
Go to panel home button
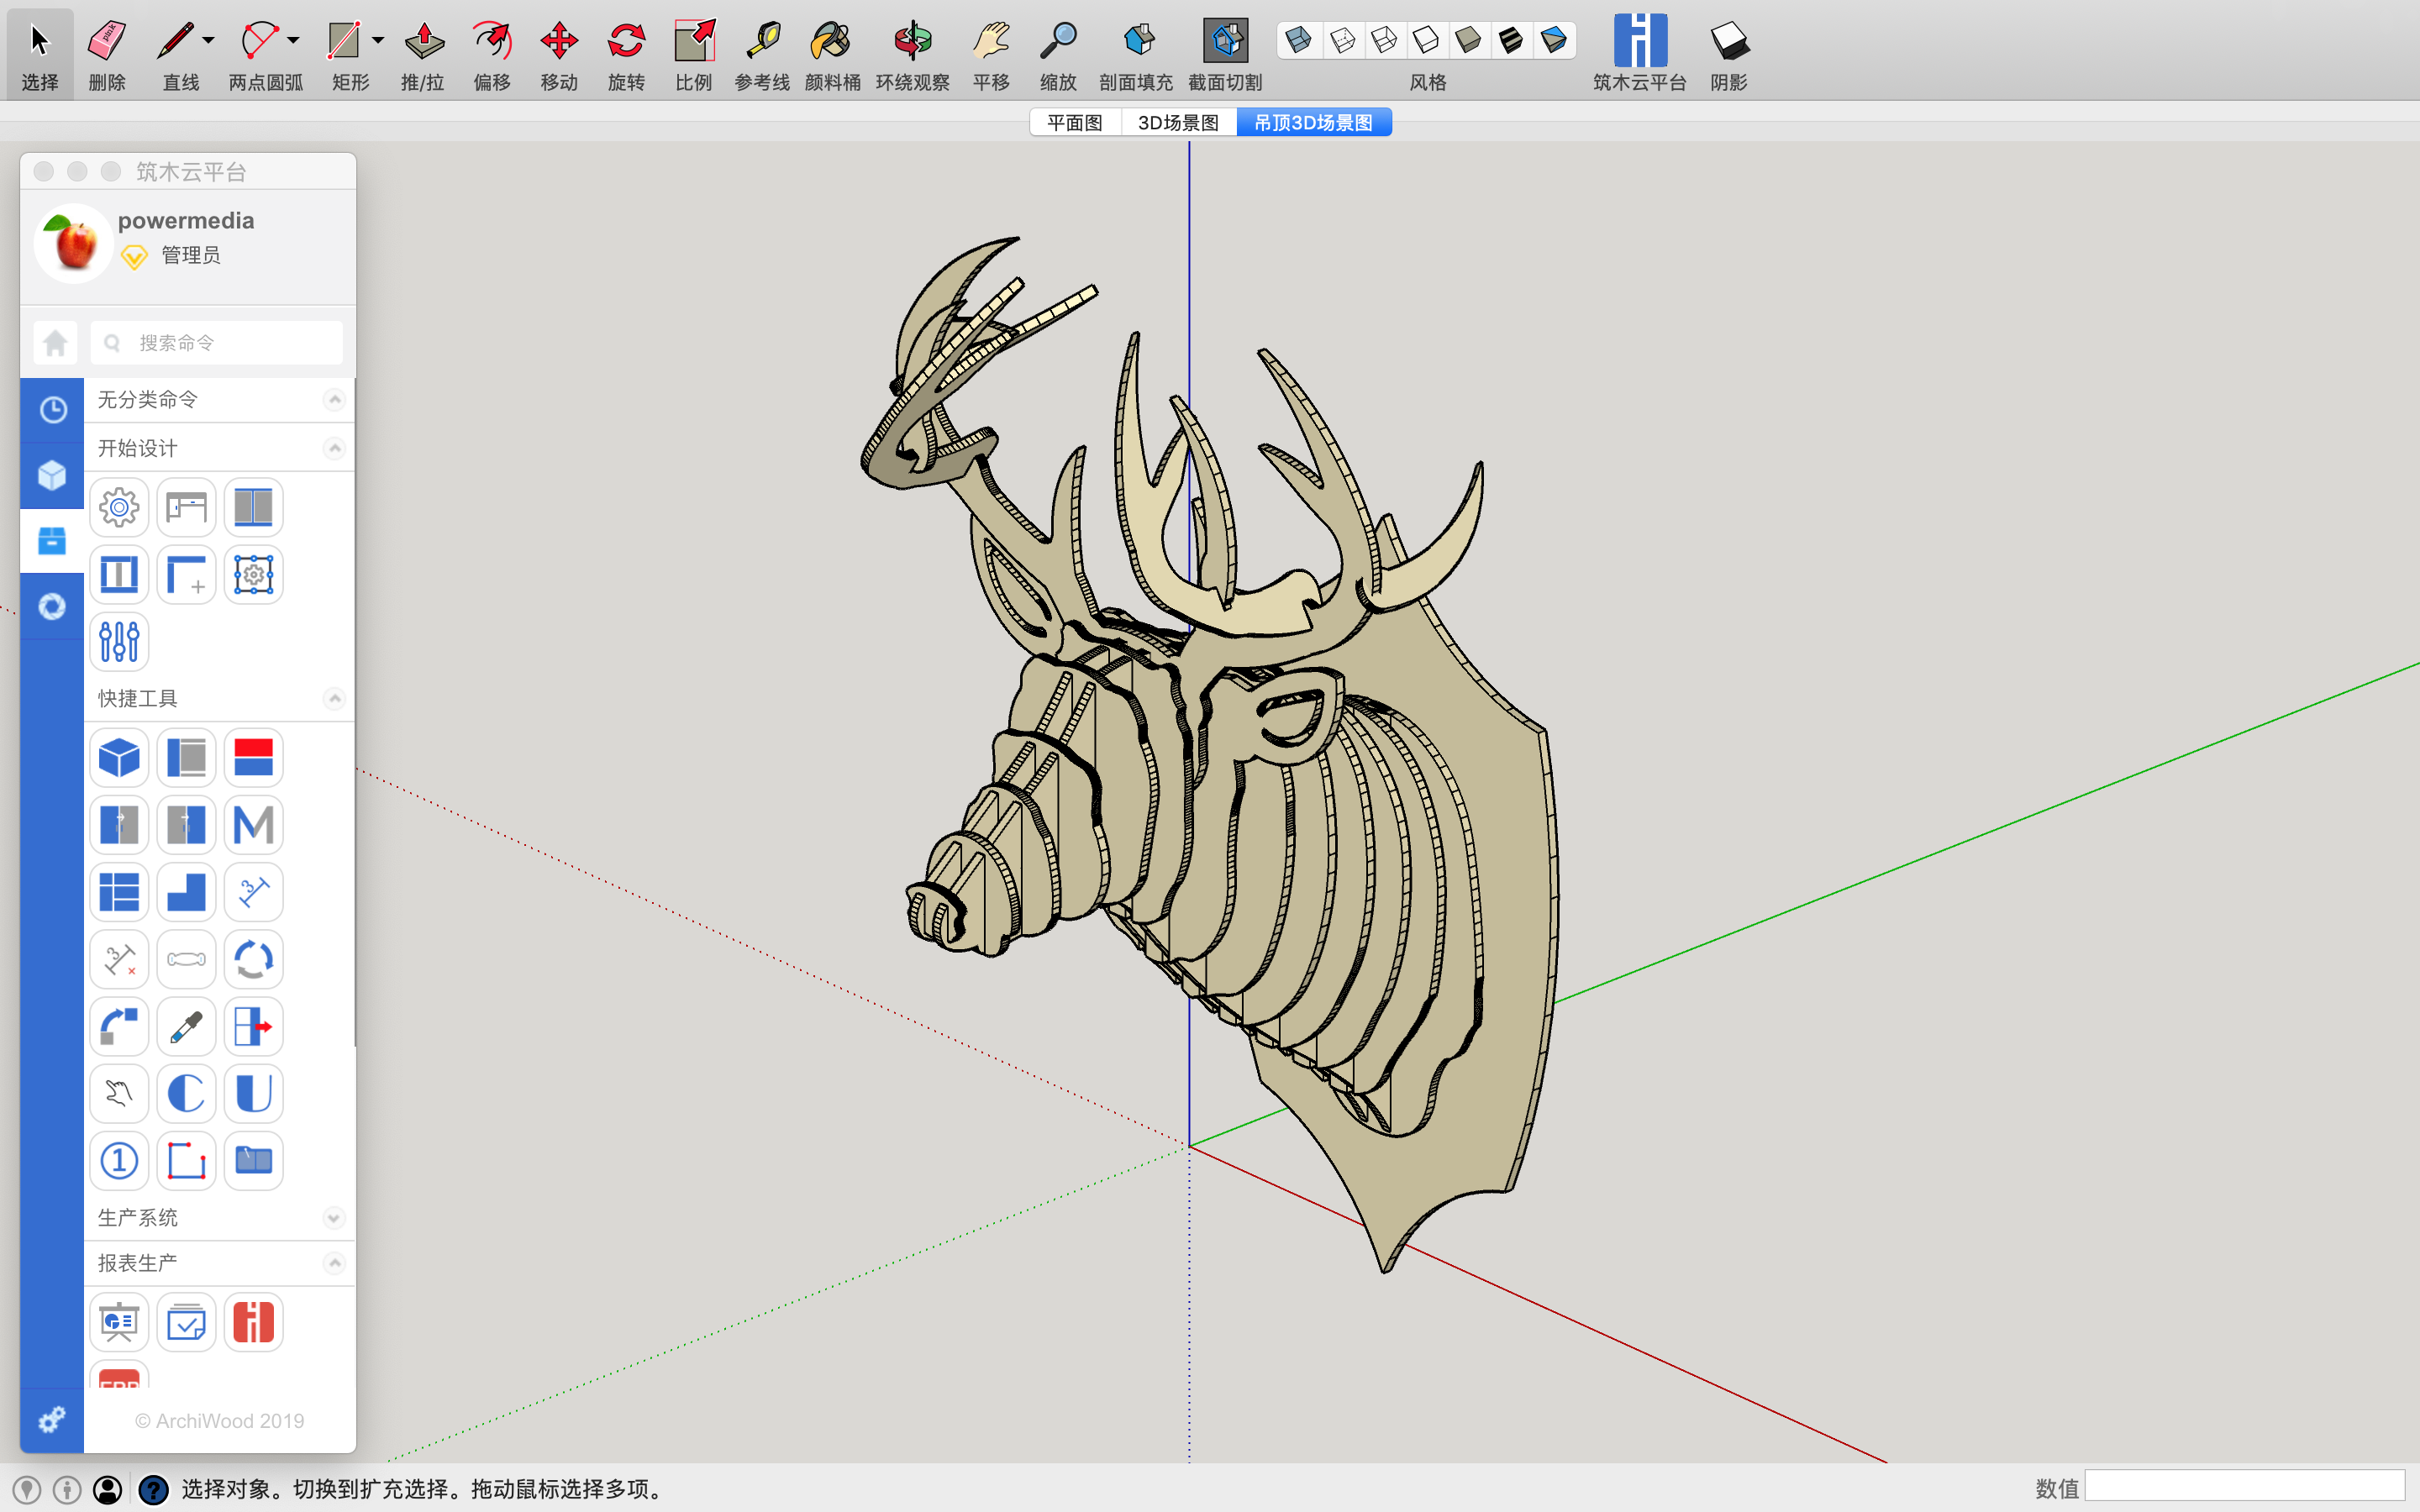point(55,343)
